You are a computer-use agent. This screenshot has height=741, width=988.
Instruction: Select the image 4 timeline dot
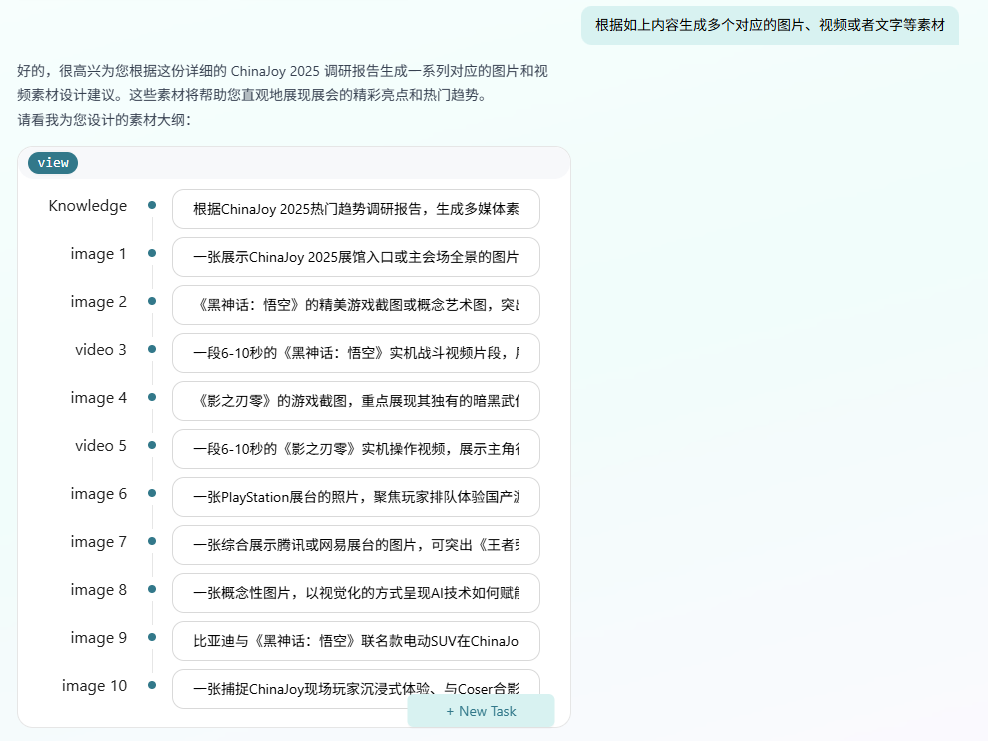(x=152, y=397)
